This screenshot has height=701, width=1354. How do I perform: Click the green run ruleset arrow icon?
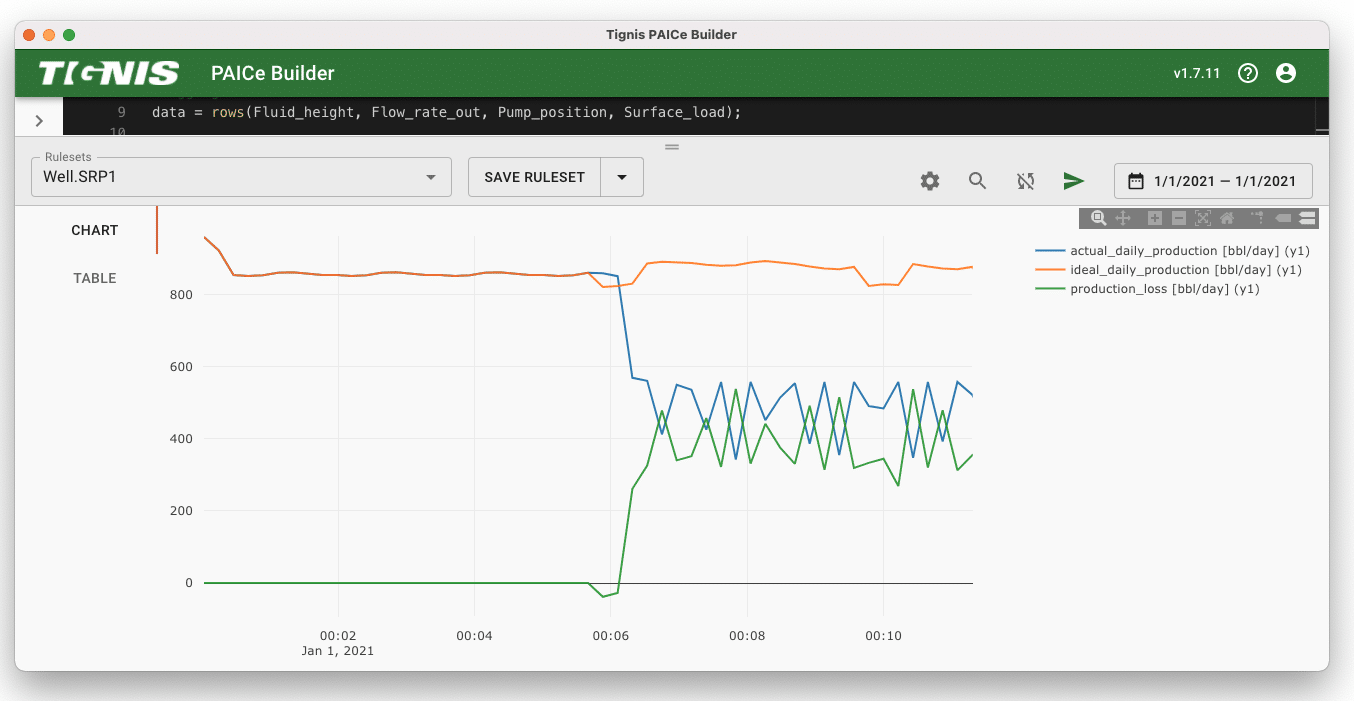(1073, 181)
